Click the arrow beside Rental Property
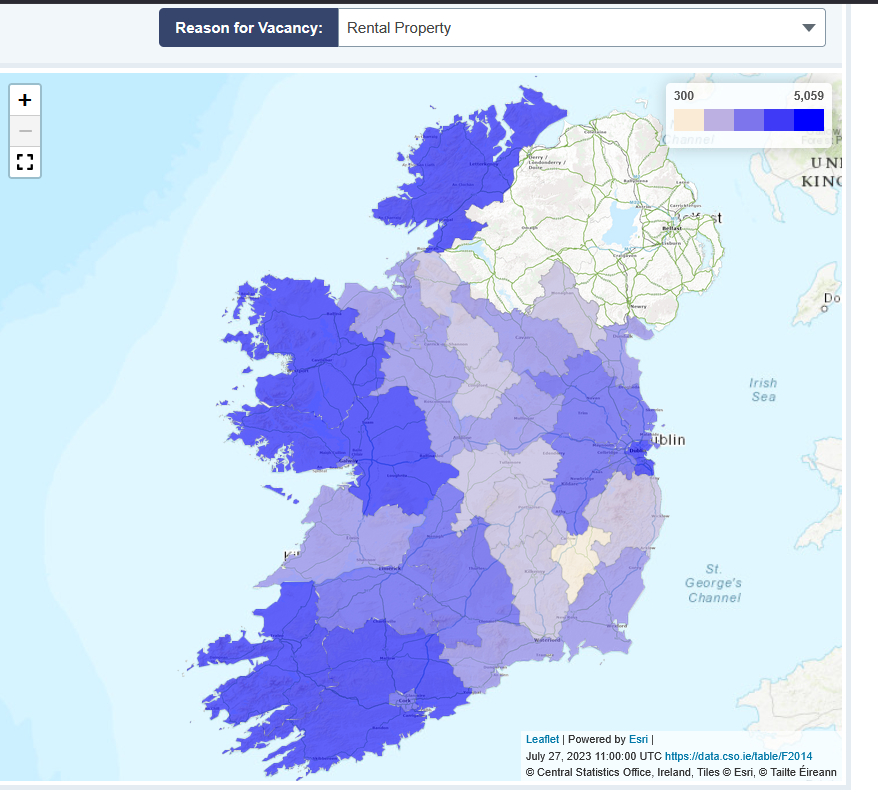The width and height of the screenshot is (878, 800). click(x=809, y=28)
